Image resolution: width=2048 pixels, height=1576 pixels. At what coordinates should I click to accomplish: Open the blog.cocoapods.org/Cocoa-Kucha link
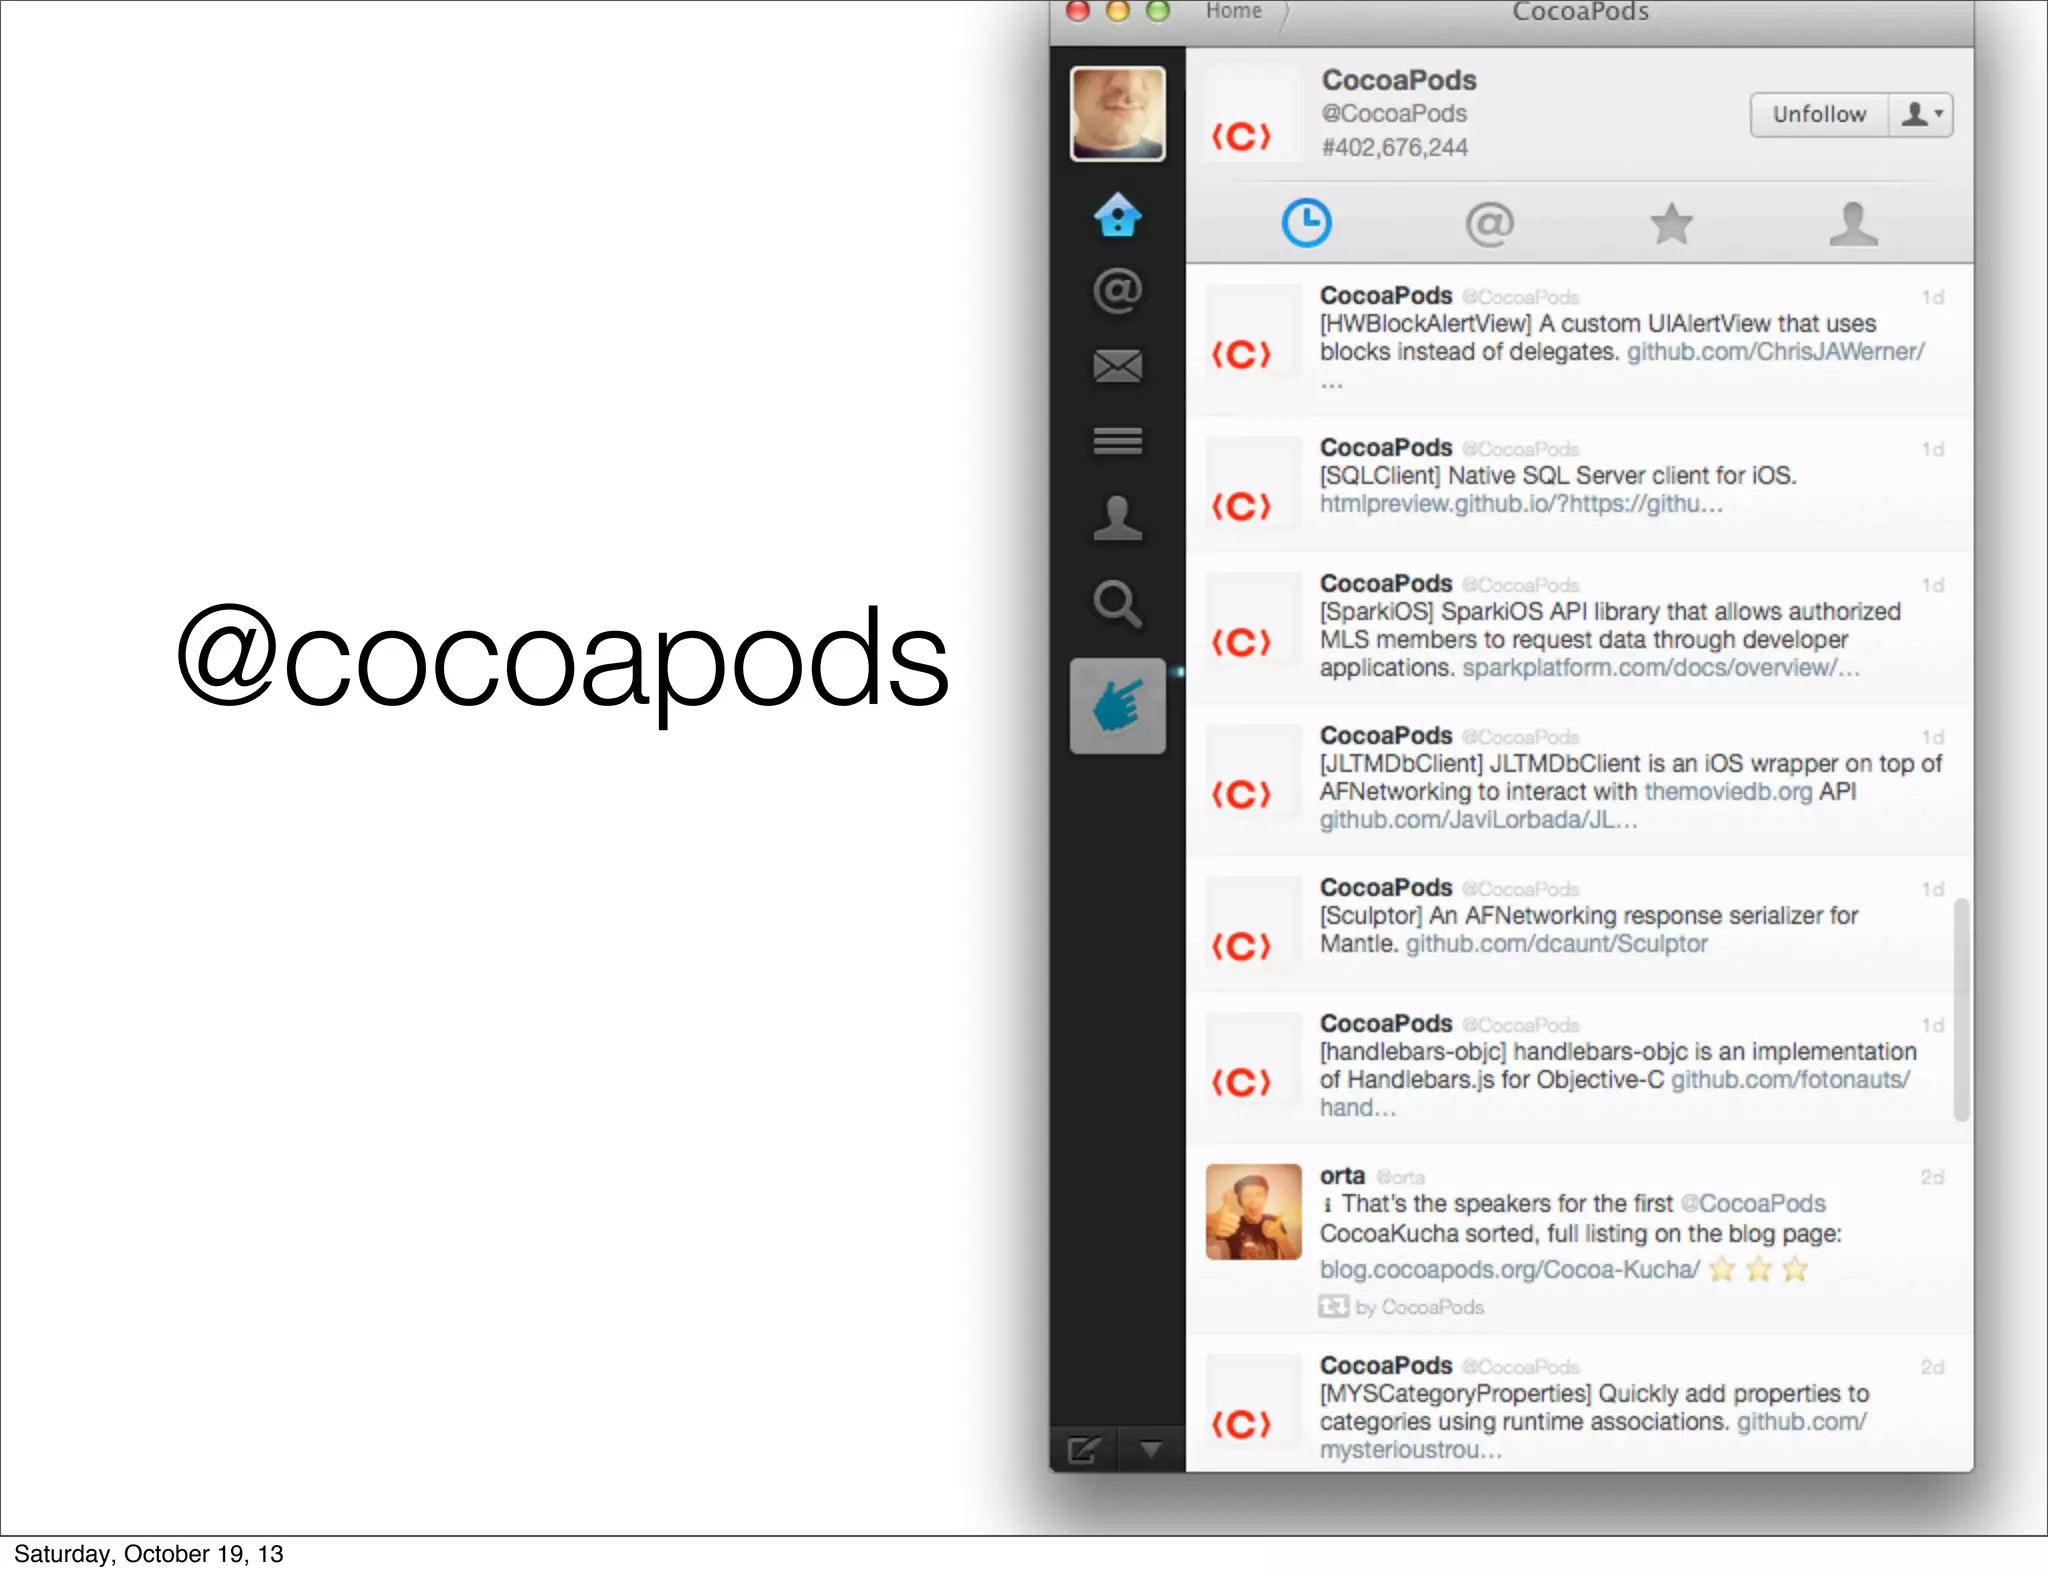(x=1509, y=1270)
